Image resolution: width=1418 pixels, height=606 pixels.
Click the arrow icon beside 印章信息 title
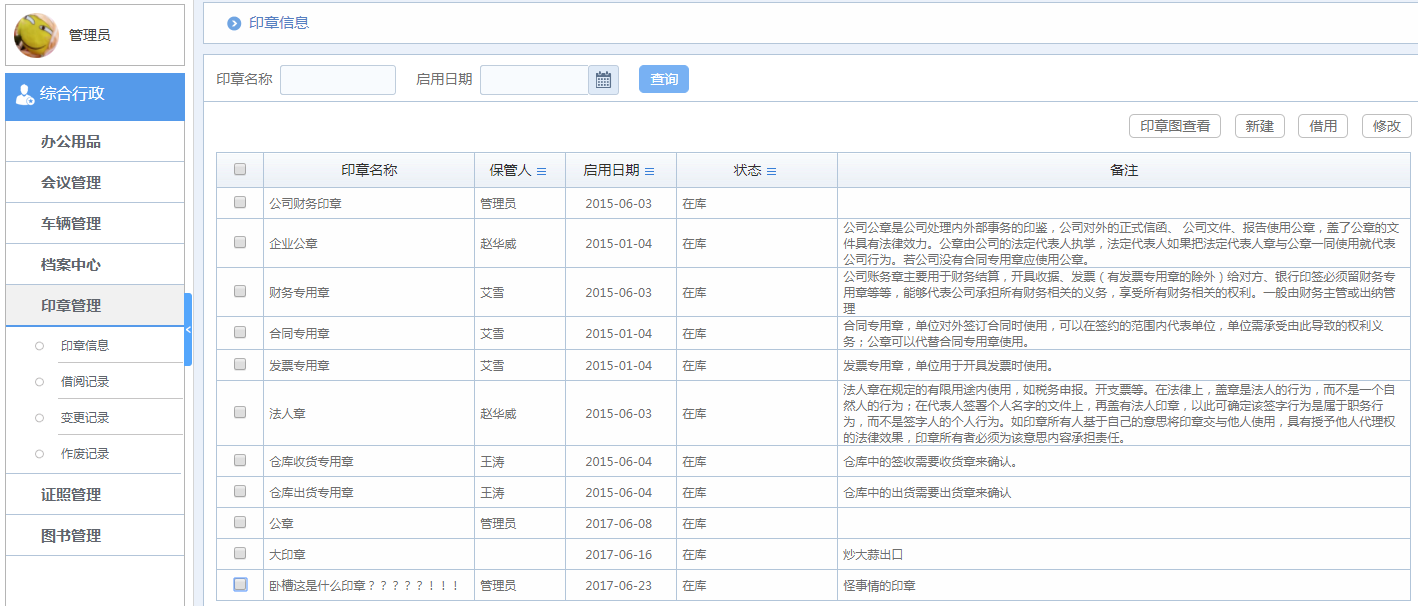[234, 23]
